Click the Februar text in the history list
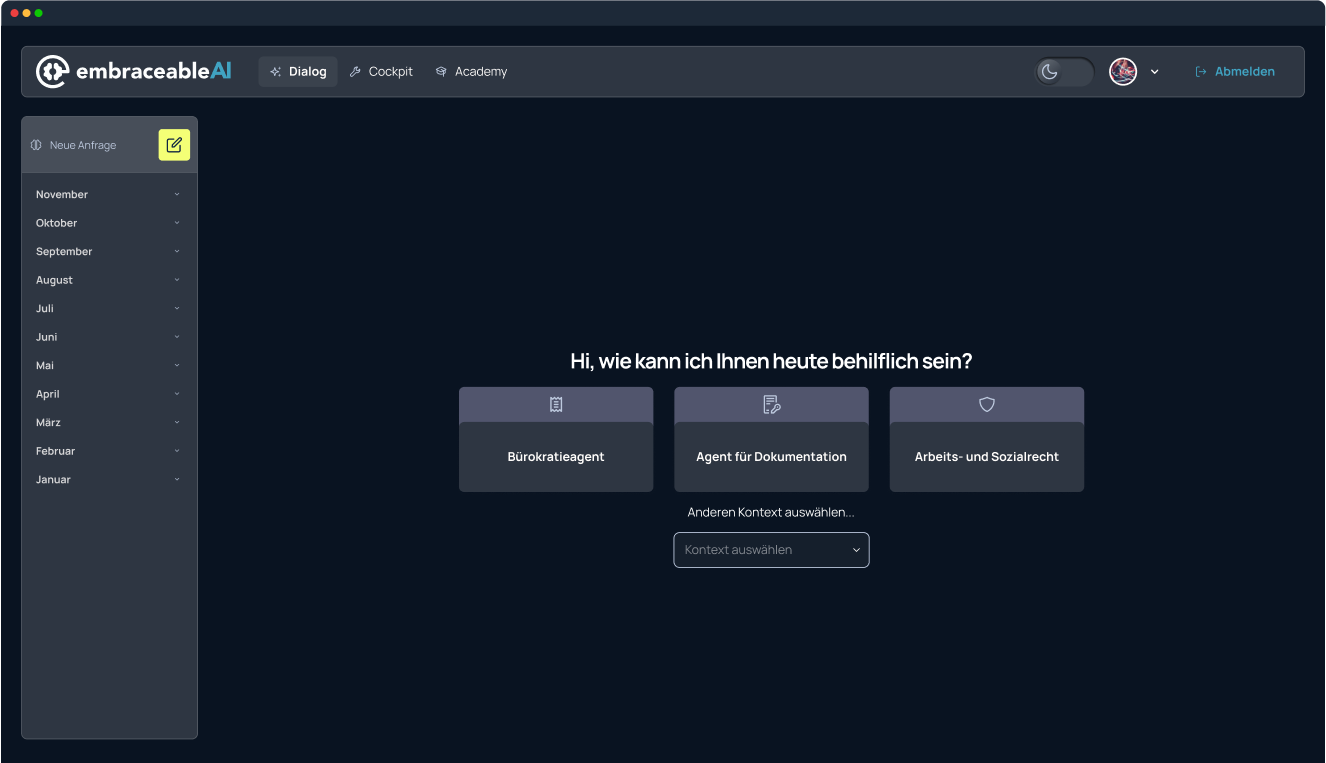 55,451
